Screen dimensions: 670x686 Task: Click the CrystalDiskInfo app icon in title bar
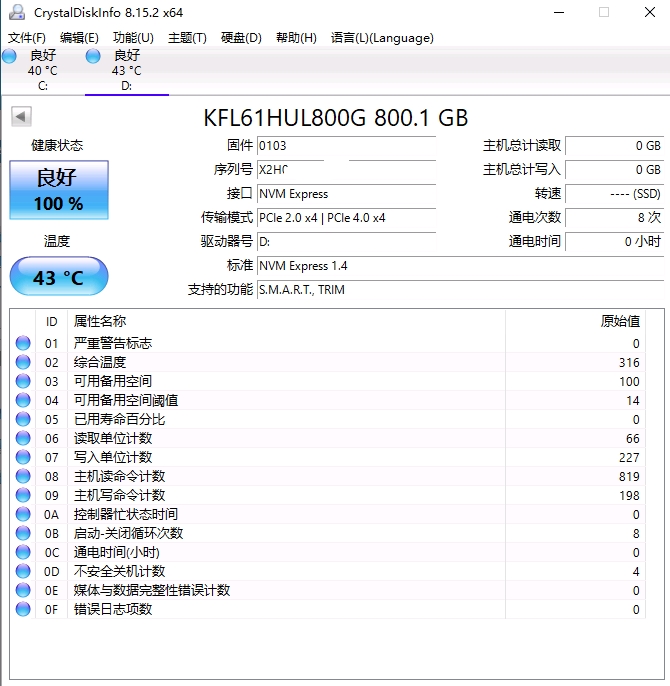[17, 12]
